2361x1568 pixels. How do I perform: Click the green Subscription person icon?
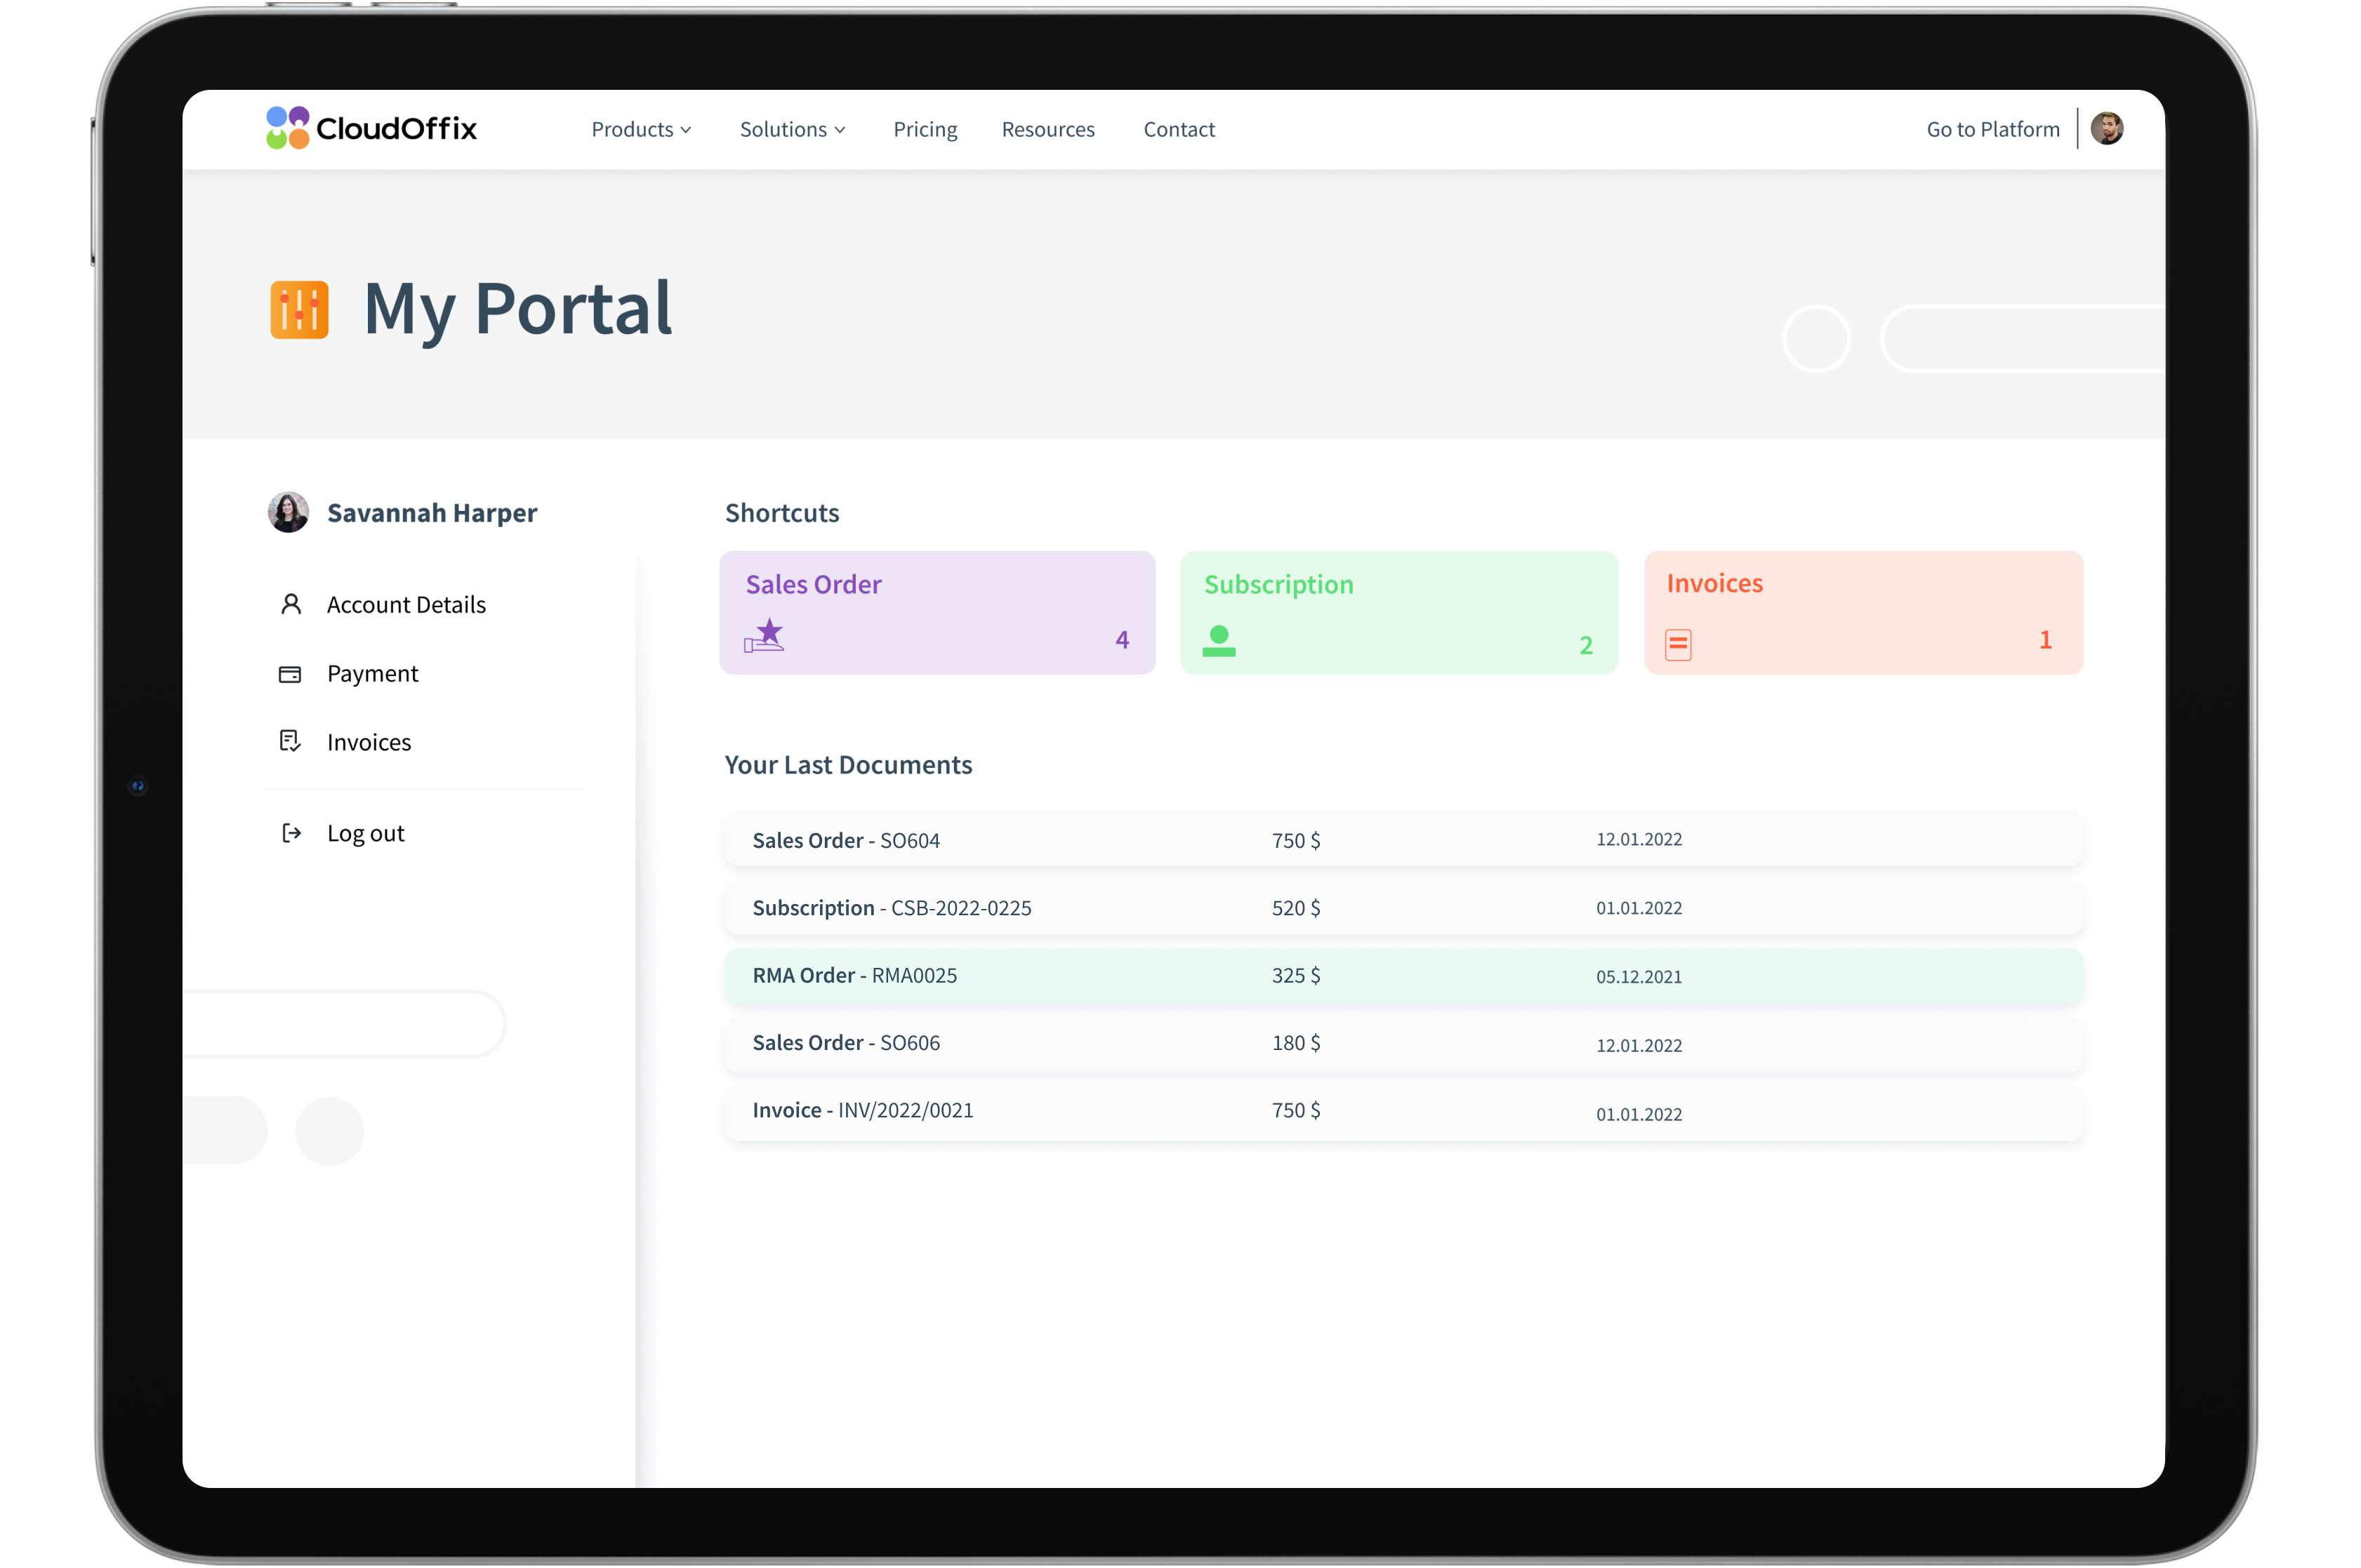tap(1218, 641)
